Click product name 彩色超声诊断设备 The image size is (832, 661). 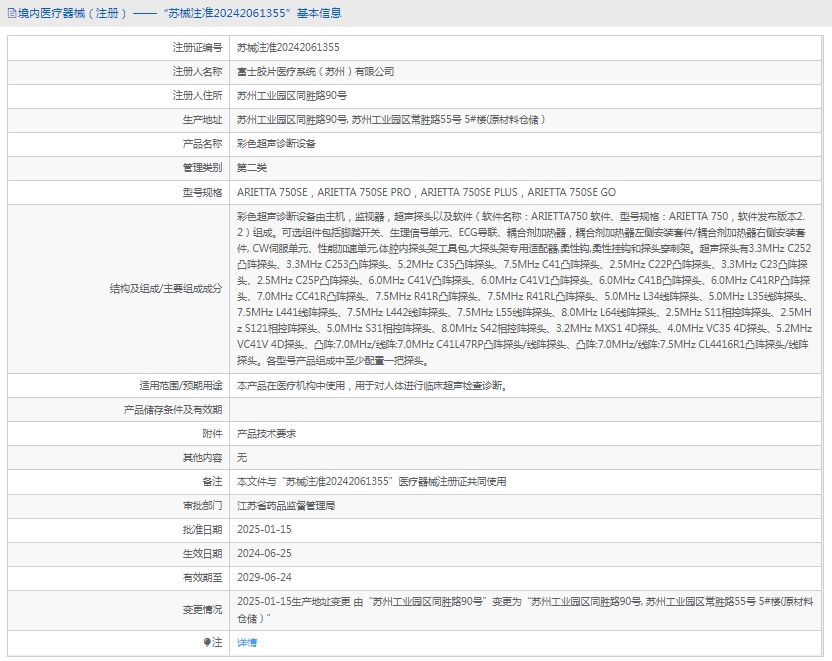(x=276, y=144)
